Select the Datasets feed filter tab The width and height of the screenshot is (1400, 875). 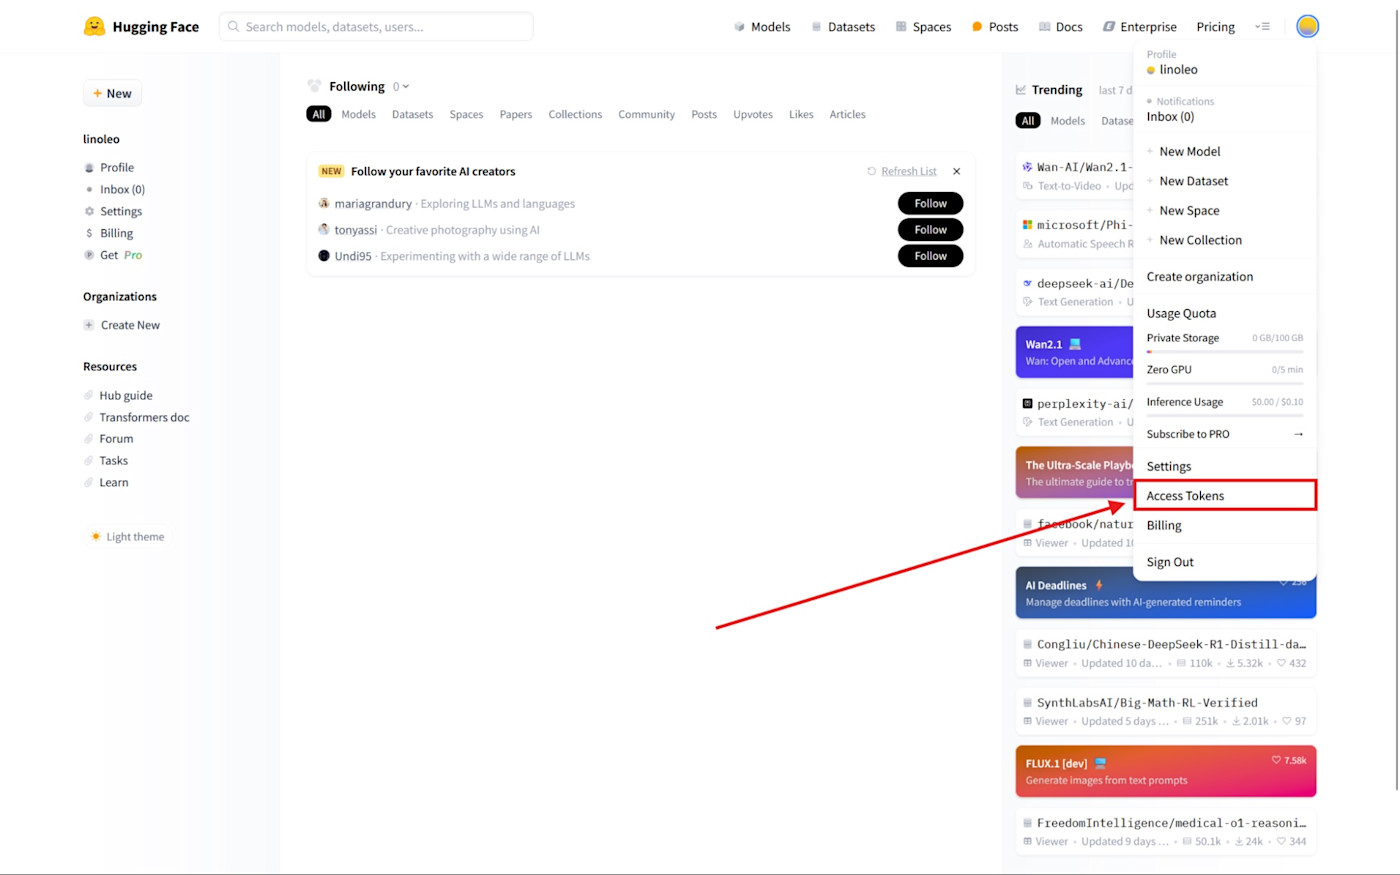tap(412, 114)
